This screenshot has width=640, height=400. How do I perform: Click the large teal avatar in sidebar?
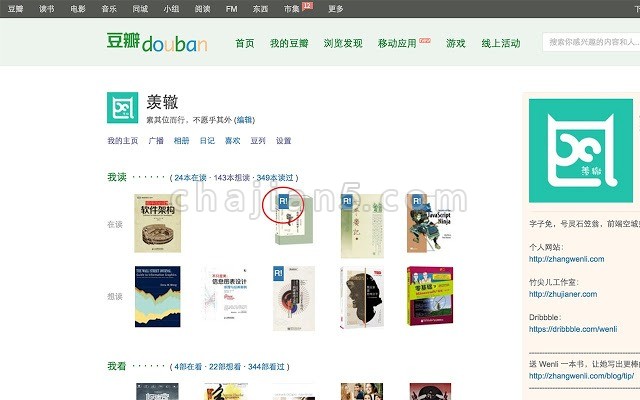[x=581, y=151]
